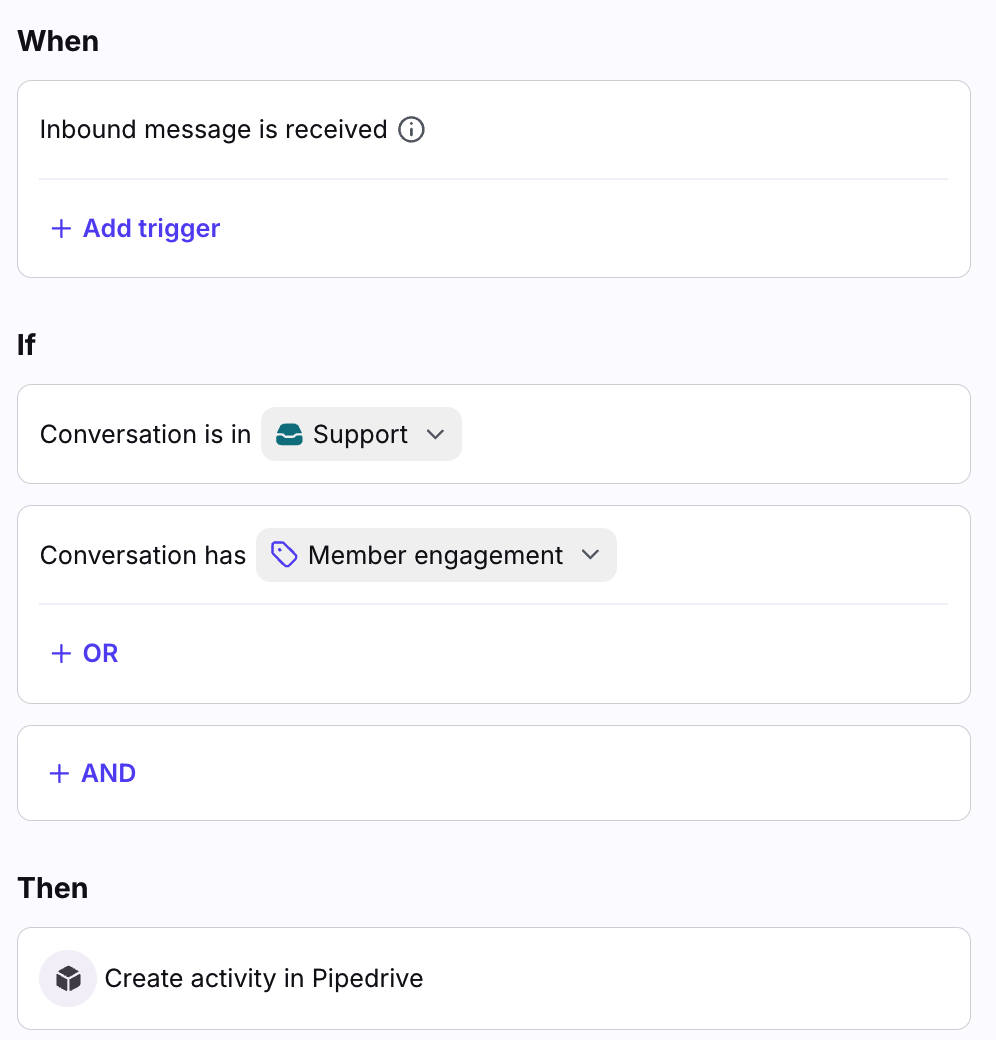Open the Create activity in Pipedrive action

(264, 978)
